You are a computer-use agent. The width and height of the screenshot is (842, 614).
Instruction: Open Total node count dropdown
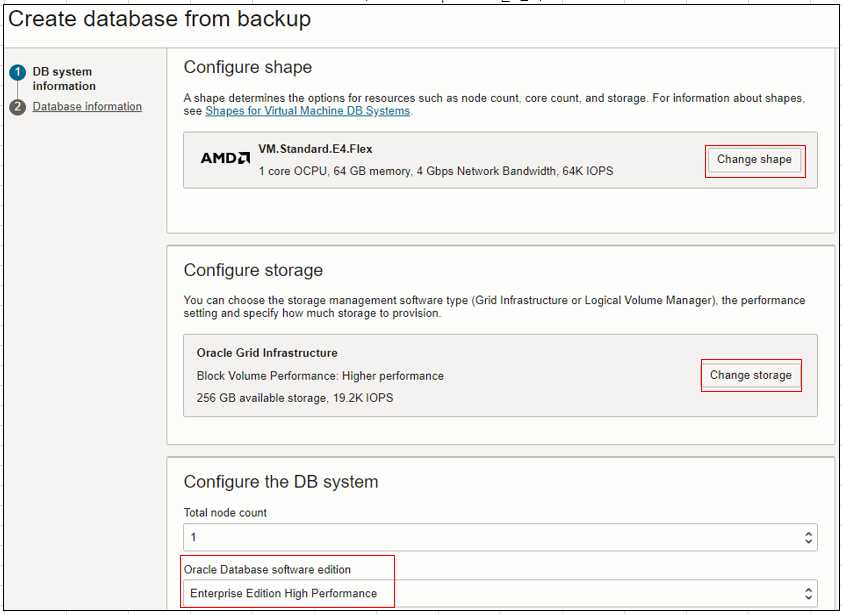click(x=500, y=537)
